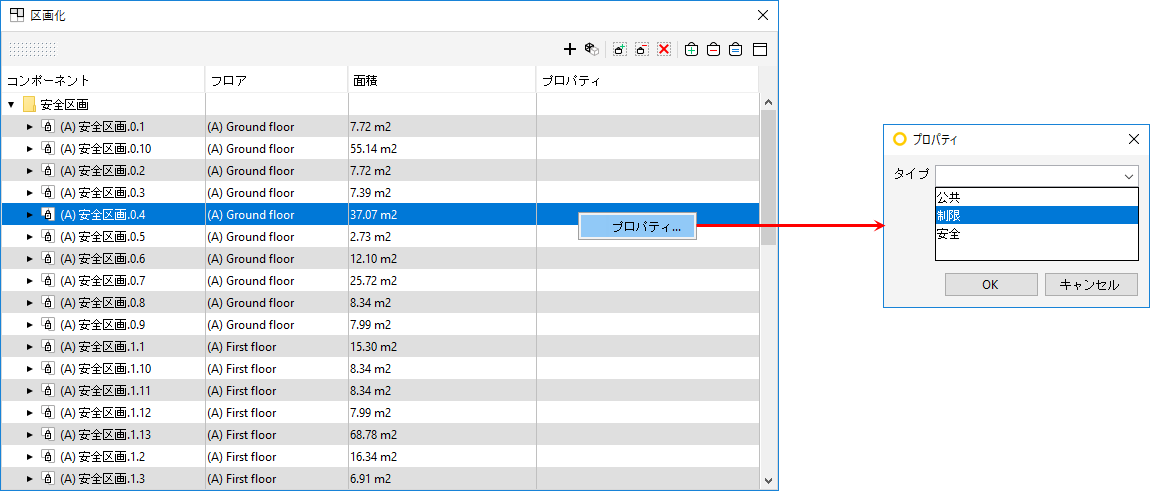Click lock icon of 安全区画.0.1 row
The image size is (1152, 491).
(x=48, y=126)
